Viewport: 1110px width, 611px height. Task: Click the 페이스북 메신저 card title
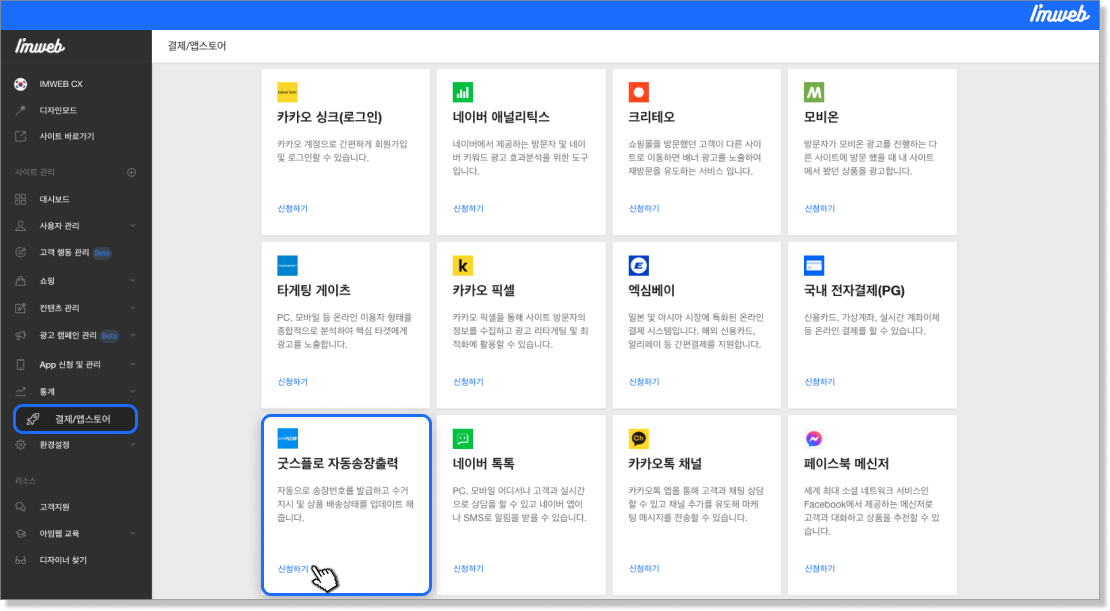click(x=846, y=464)
